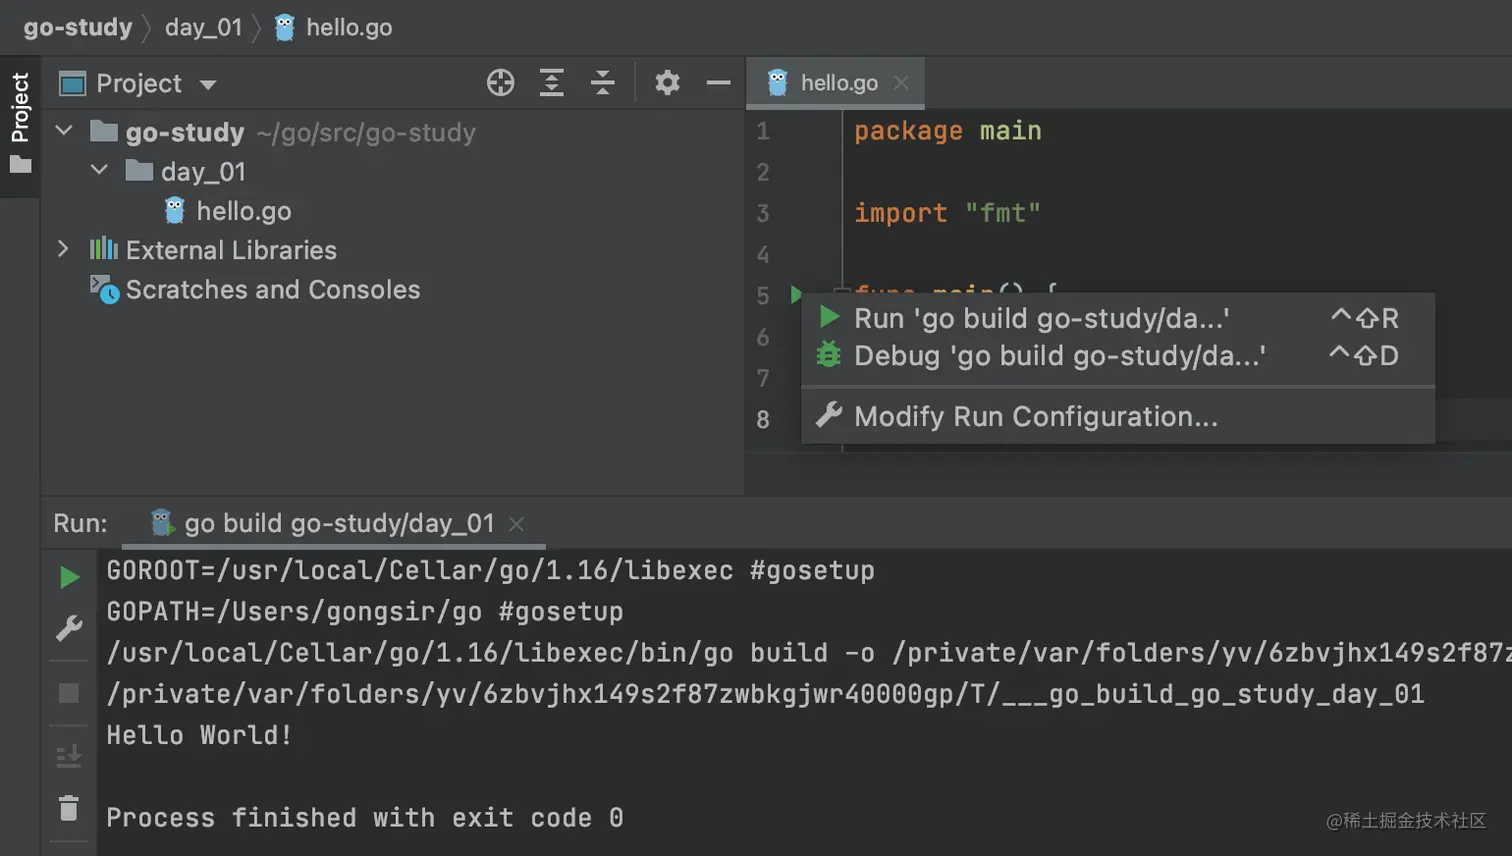Click the Select Opened File locate icon
The height and width of the screenshot is (856, 1512).
pos(500,83)
